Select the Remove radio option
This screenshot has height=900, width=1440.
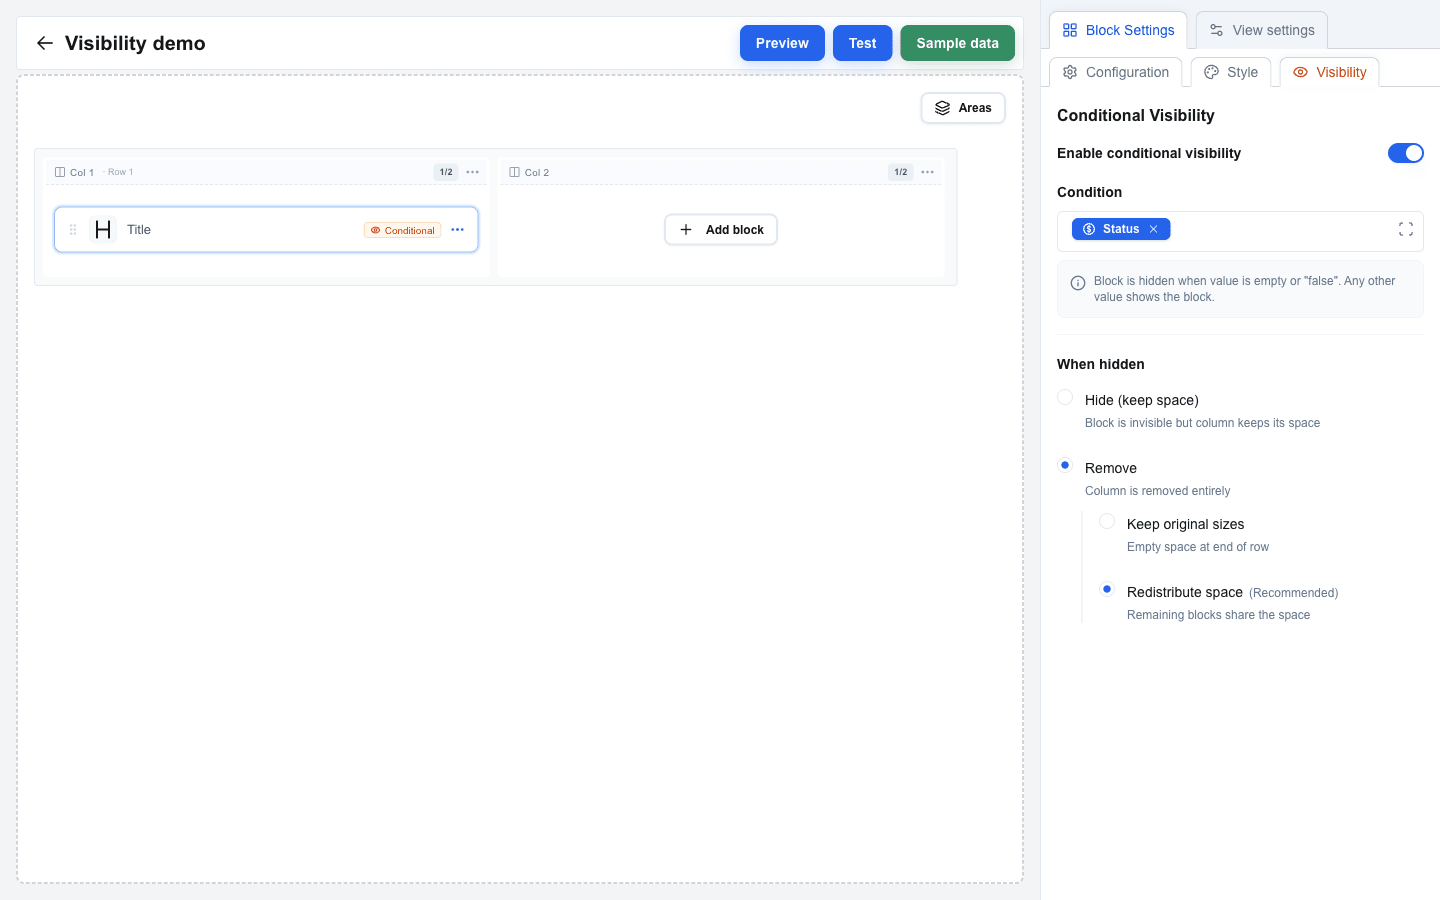pos(1065,466)
